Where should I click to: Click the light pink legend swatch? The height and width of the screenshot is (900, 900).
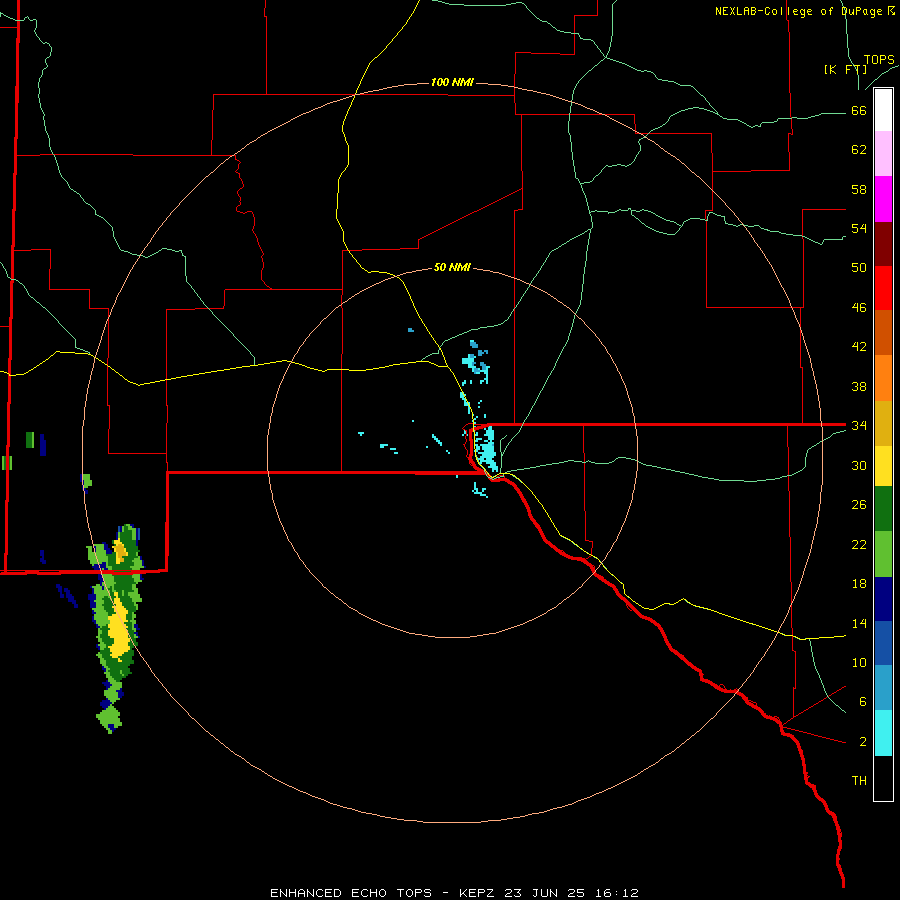point(883,154)
